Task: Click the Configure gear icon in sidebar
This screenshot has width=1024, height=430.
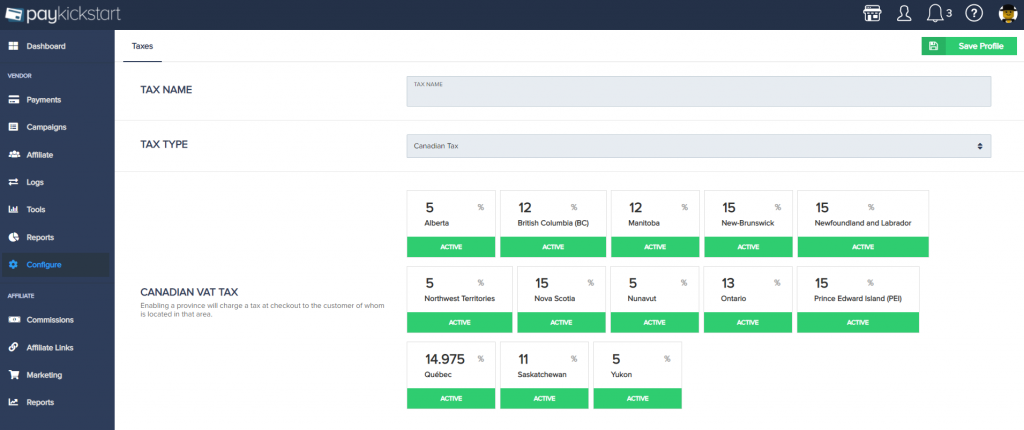Action: pos(14,265)
